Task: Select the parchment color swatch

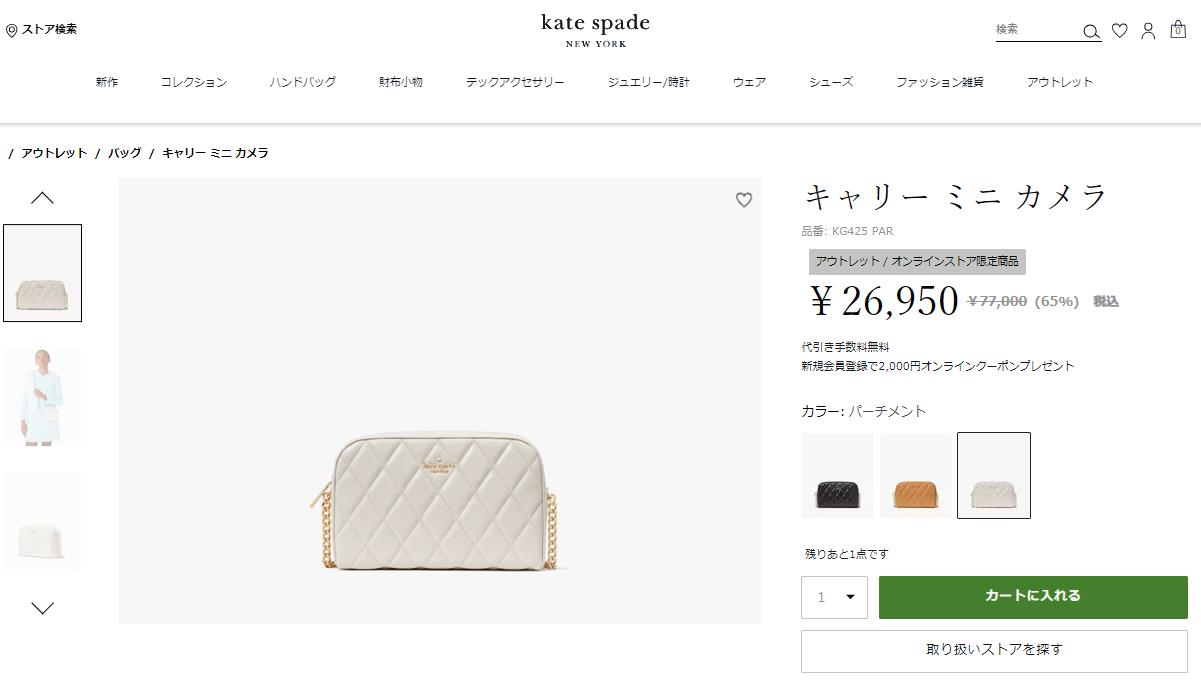Action: [994, 476]
